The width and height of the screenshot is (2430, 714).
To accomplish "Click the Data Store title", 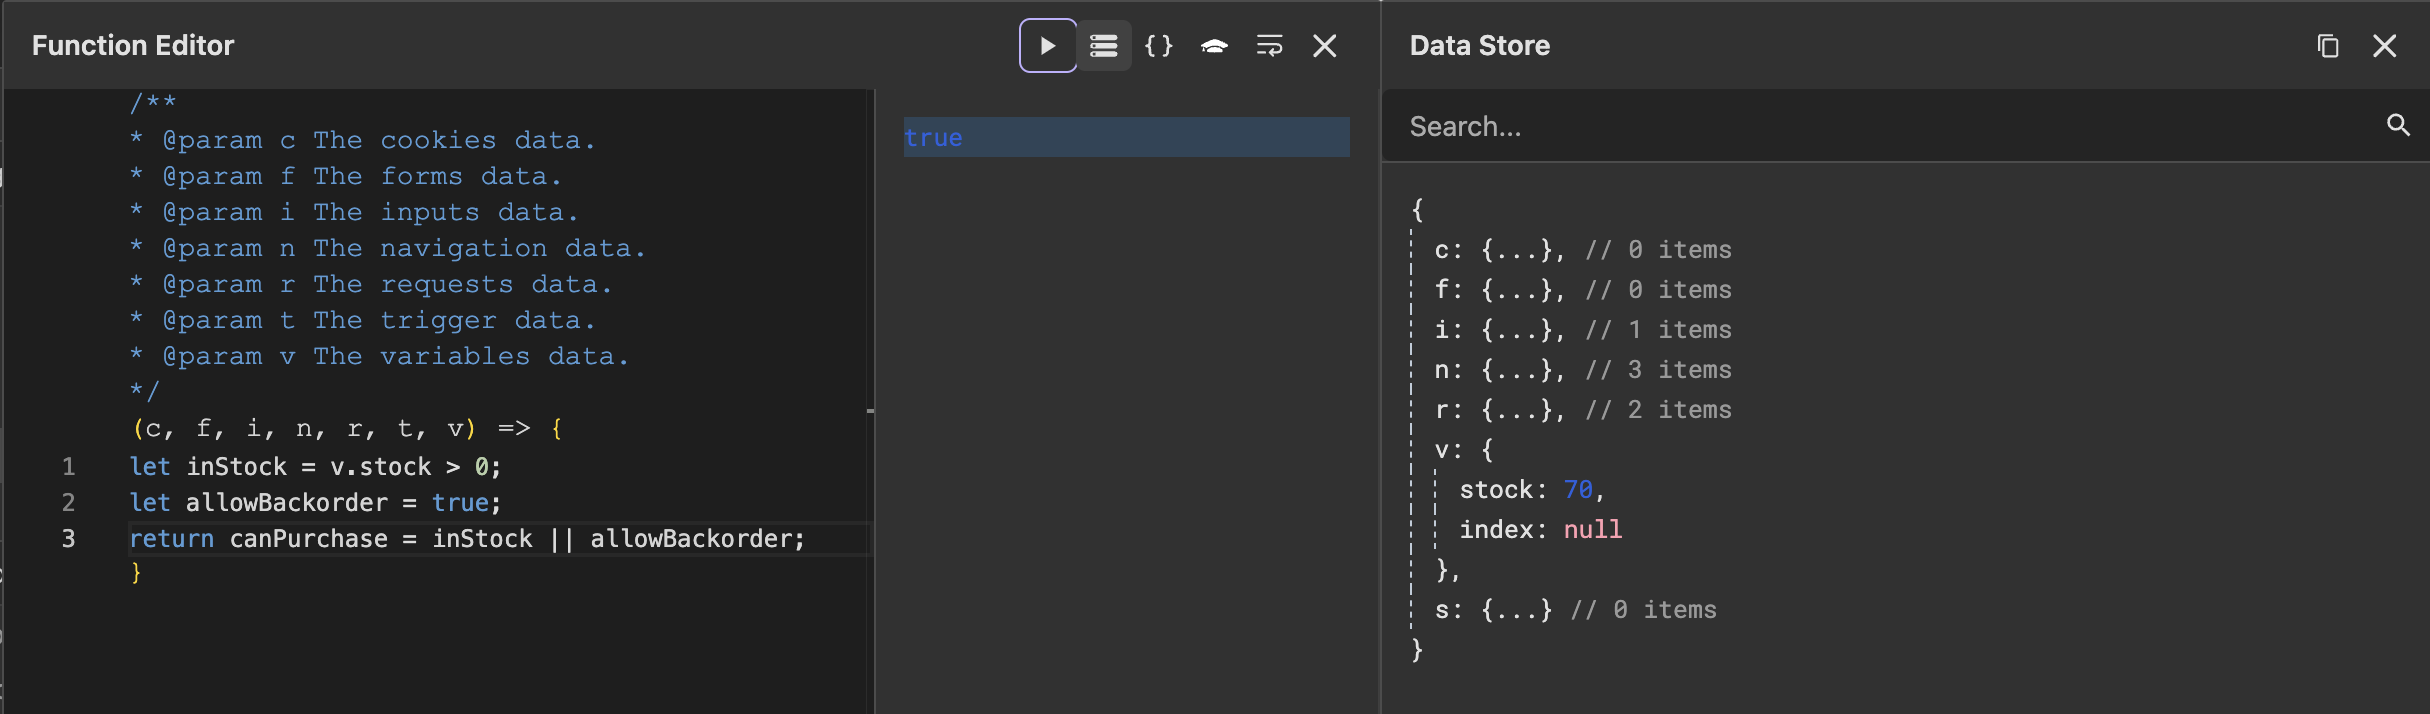I will click(1480, 46).
